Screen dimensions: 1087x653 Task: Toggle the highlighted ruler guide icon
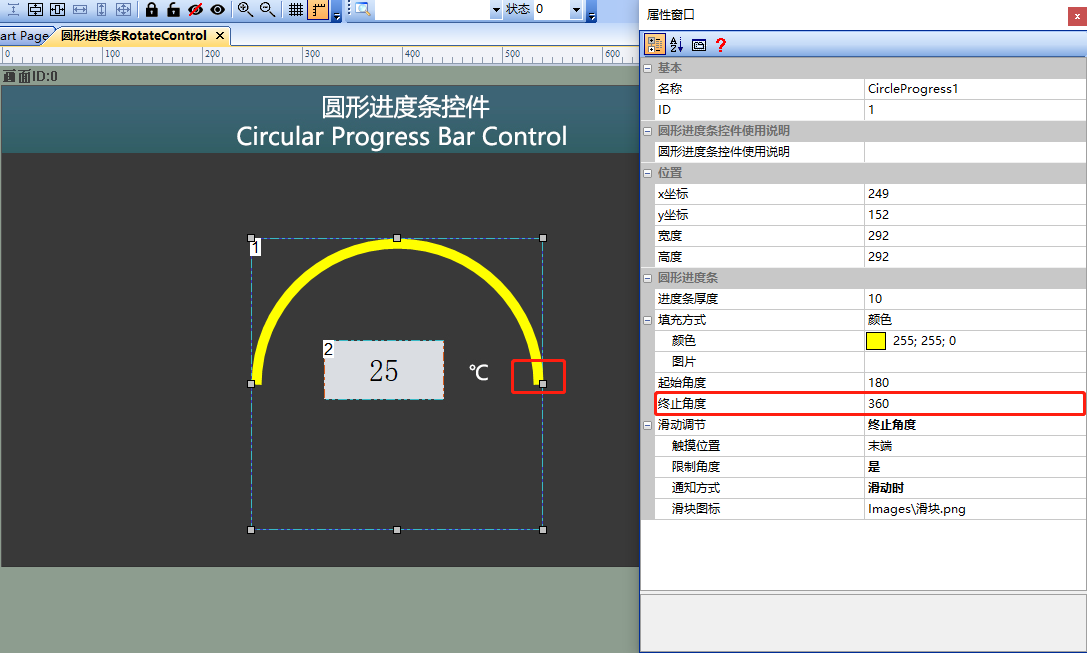[x=318, y=10]
